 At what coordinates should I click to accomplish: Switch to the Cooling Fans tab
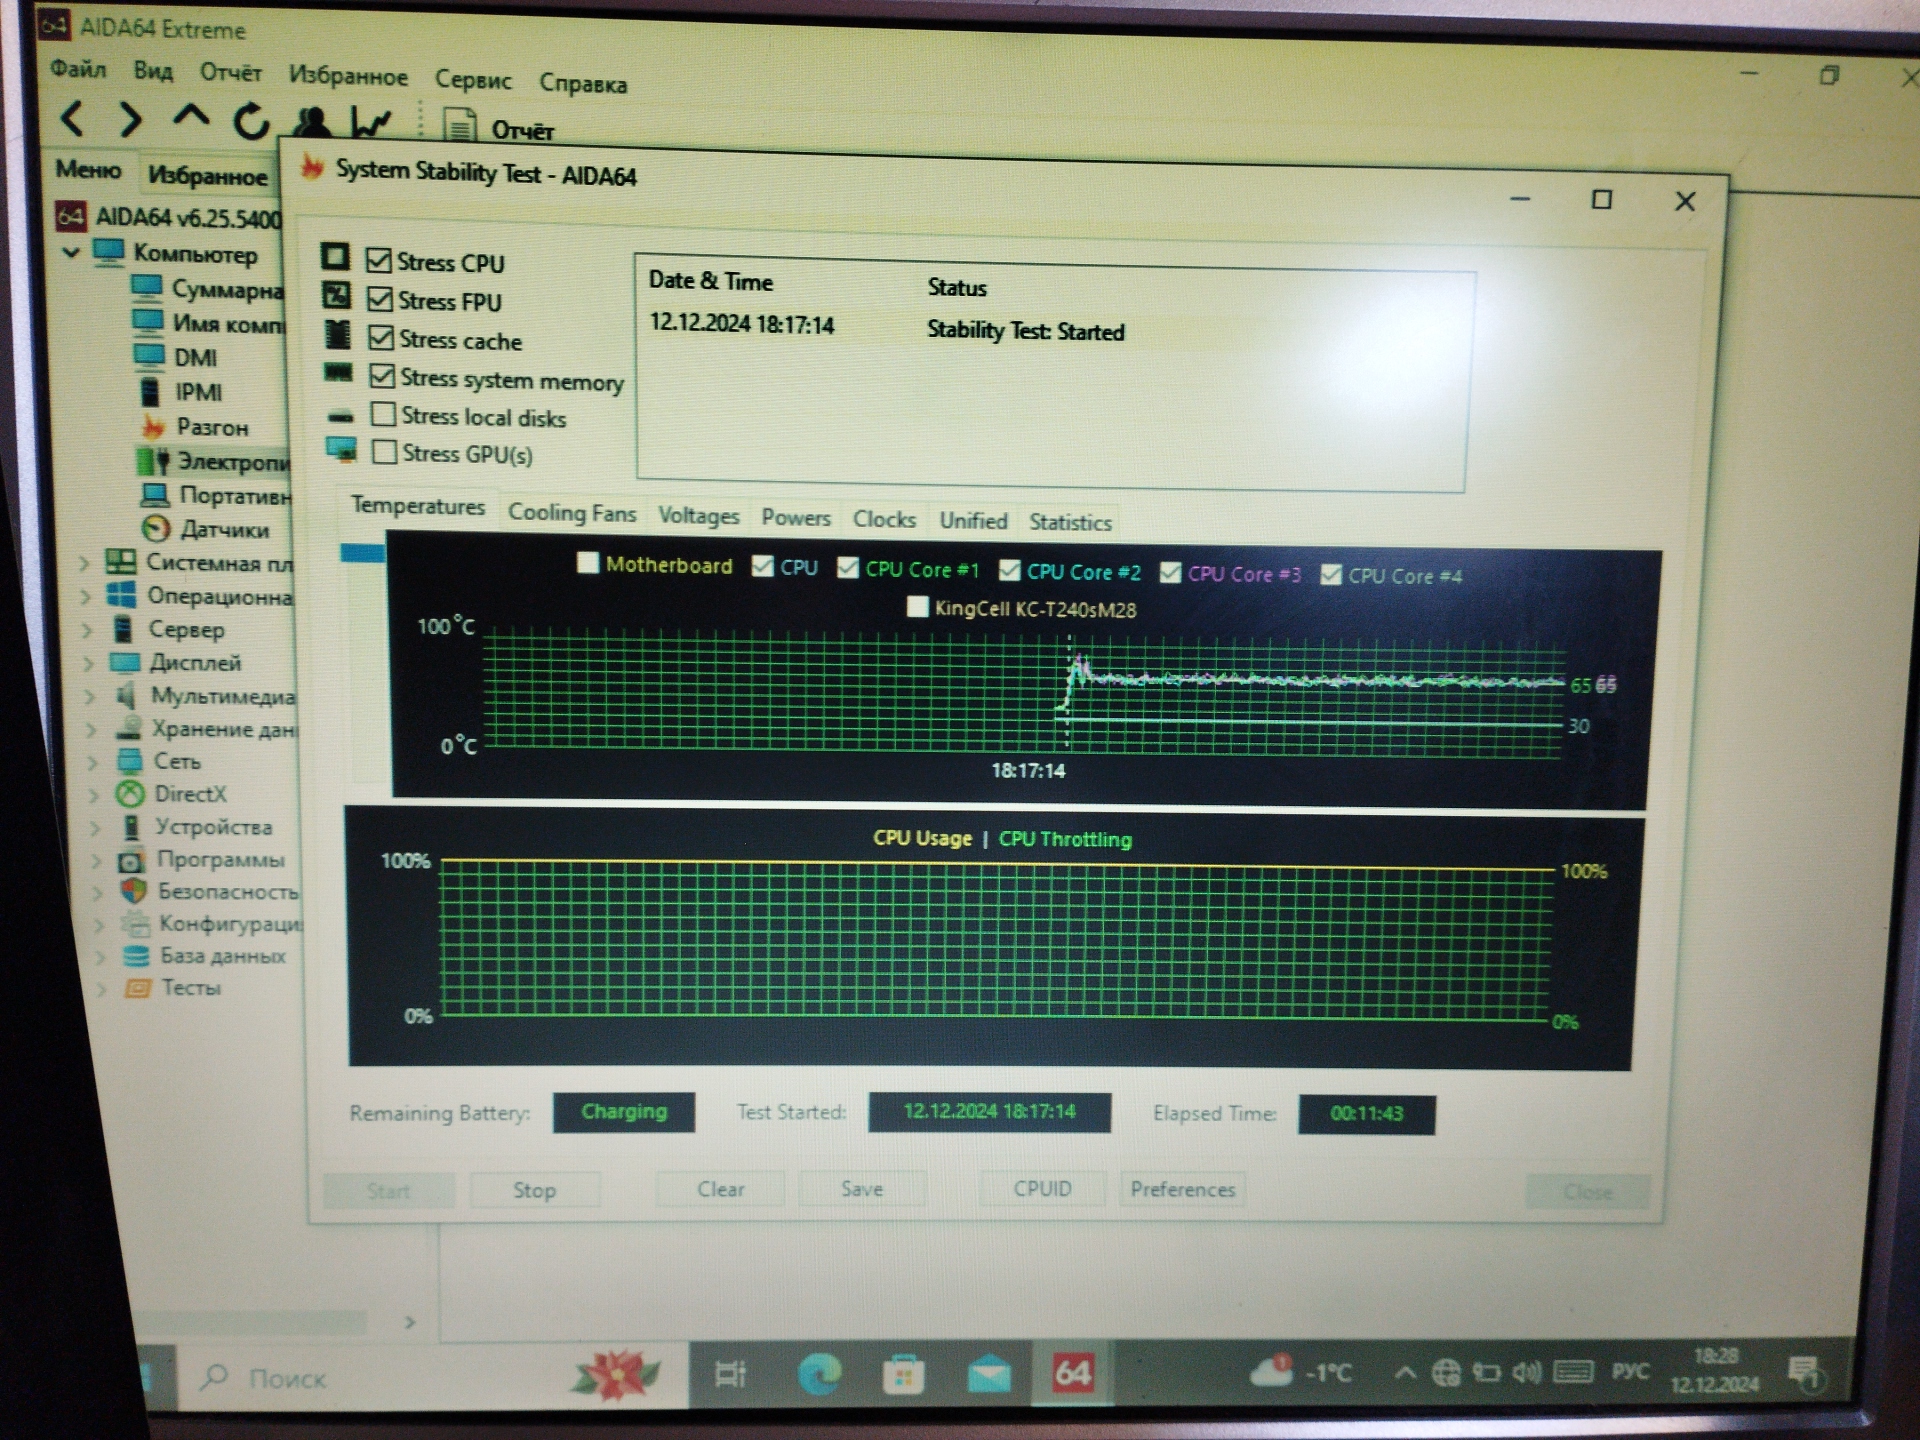click(572, 512)
